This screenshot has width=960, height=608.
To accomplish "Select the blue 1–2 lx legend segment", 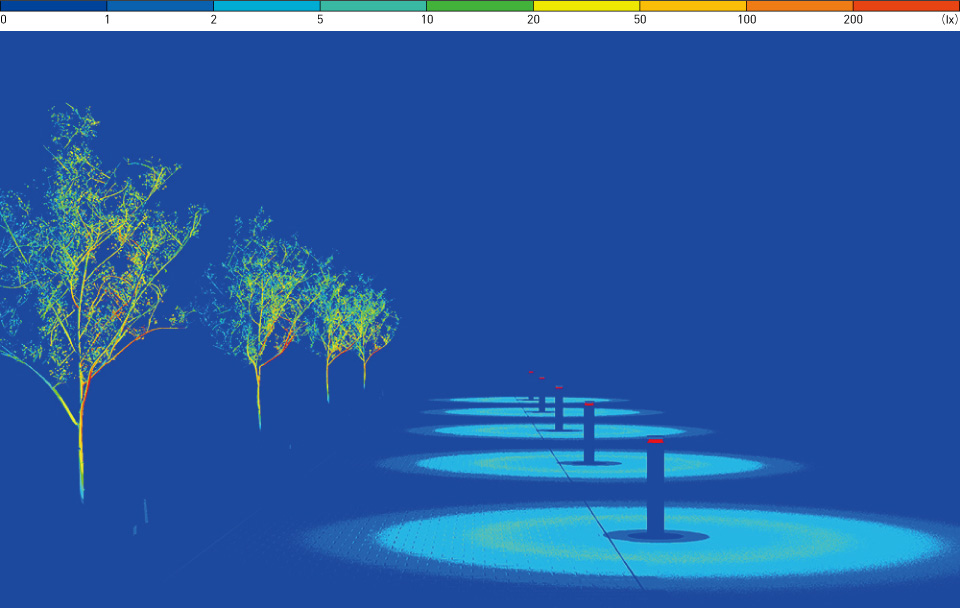I will 160,6.
